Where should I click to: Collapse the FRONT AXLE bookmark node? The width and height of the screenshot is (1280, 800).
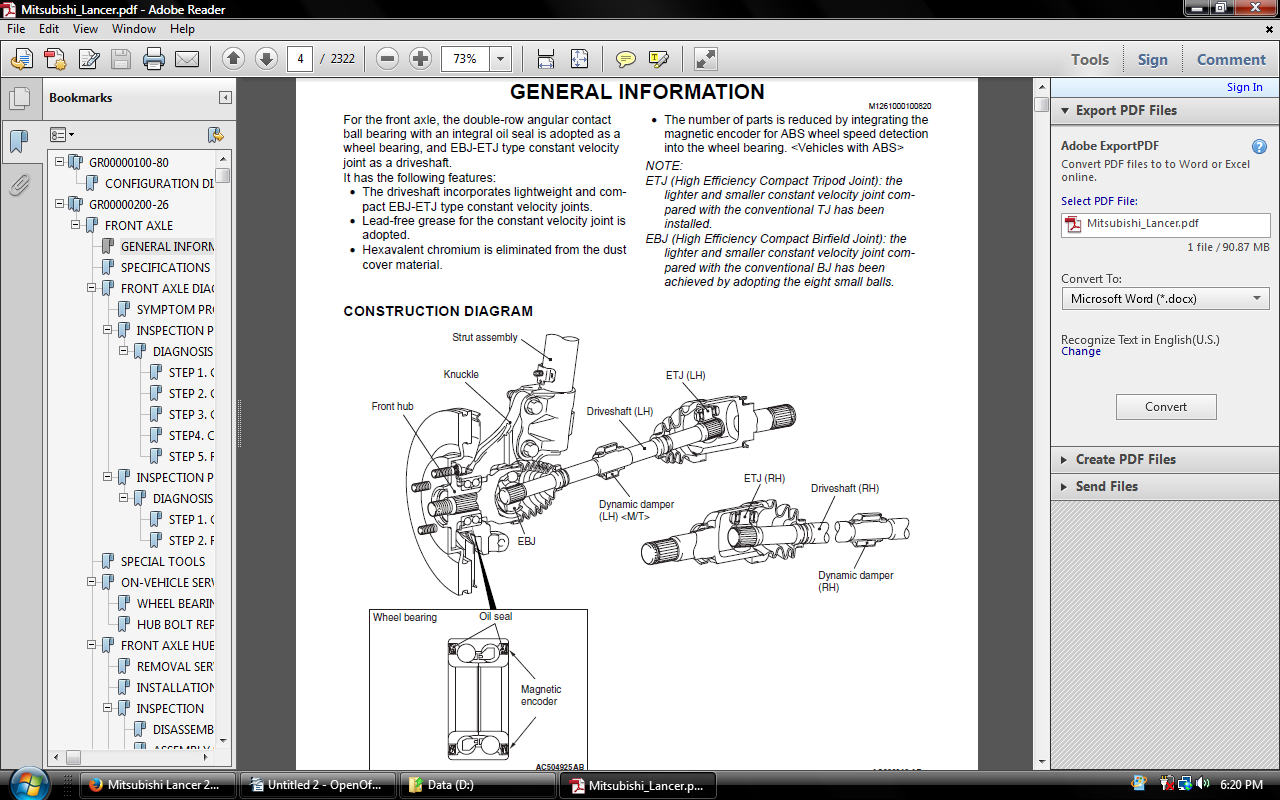tap(76, 225)
